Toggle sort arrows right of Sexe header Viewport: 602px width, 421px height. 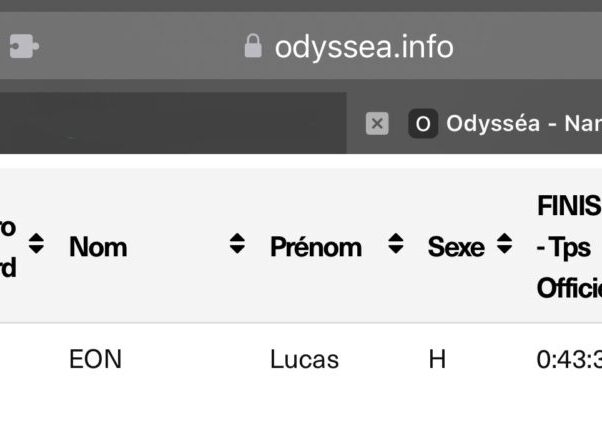point(504,243)
